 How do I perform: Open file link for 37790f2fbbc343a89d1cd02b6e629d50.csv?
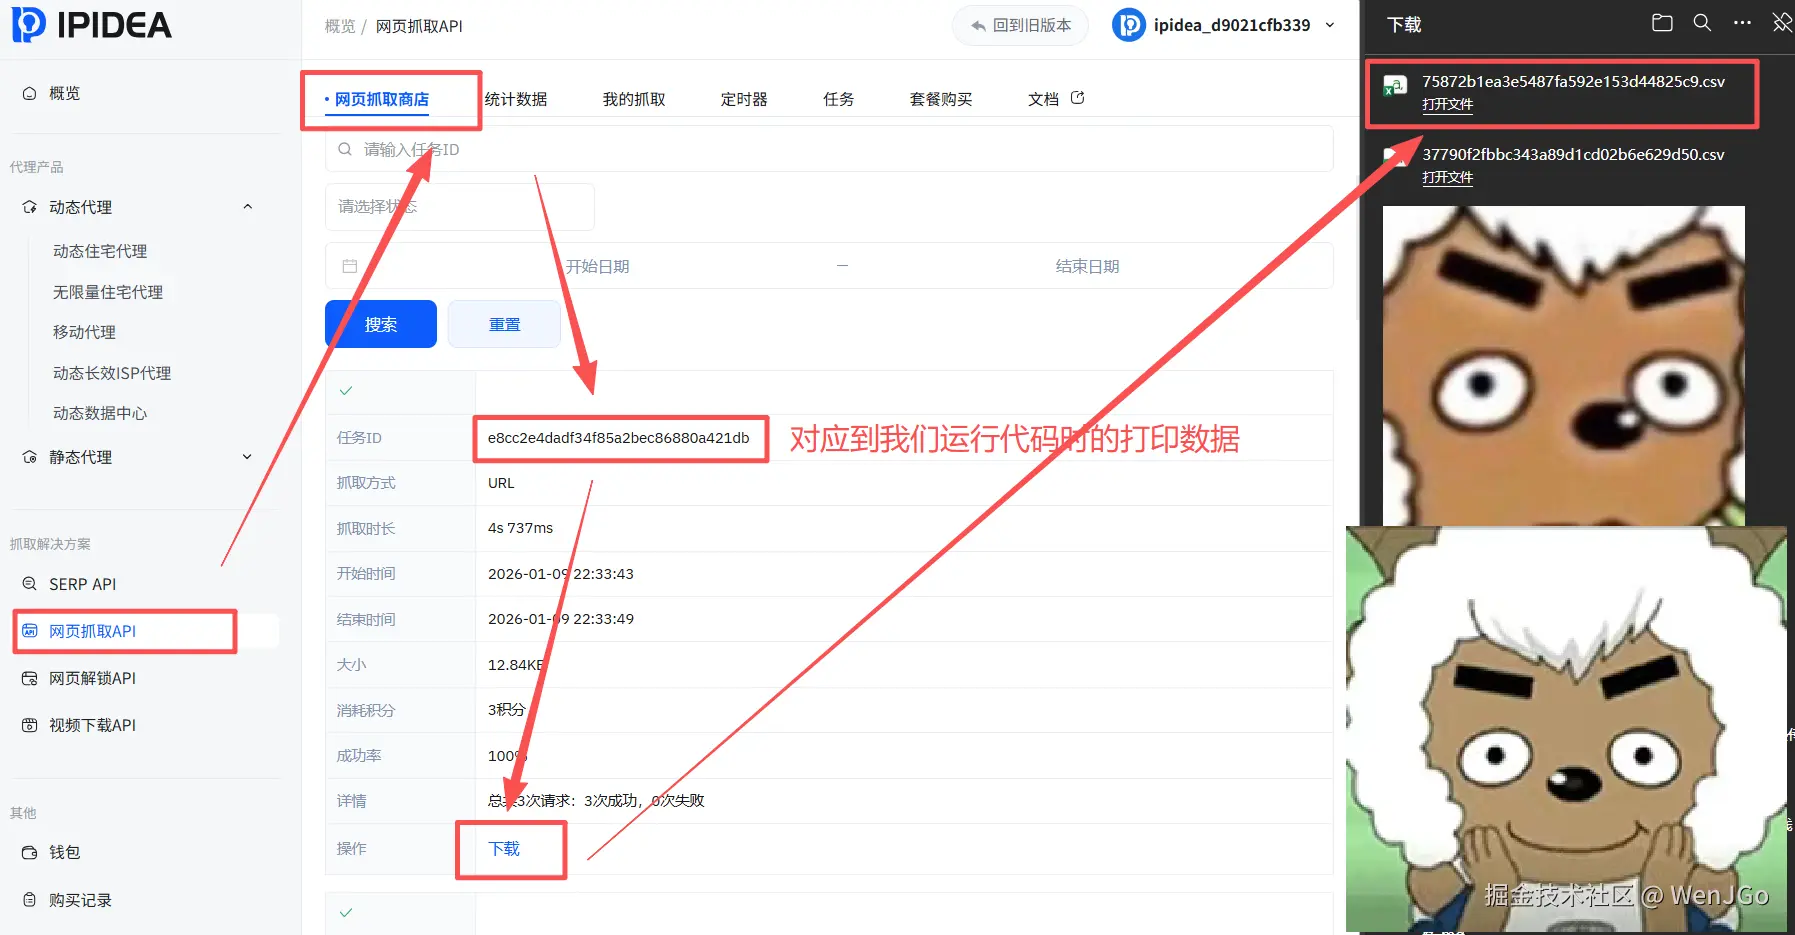pyautogui.click(x=1447, y=177)
